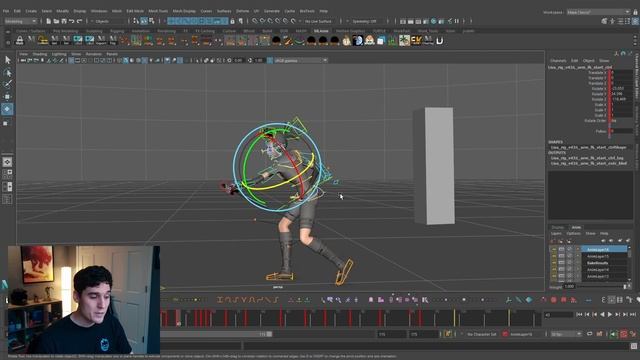Screen dimensions: 640x360
Task: Go to start of playback range
Action: click(x=579, y=314)
